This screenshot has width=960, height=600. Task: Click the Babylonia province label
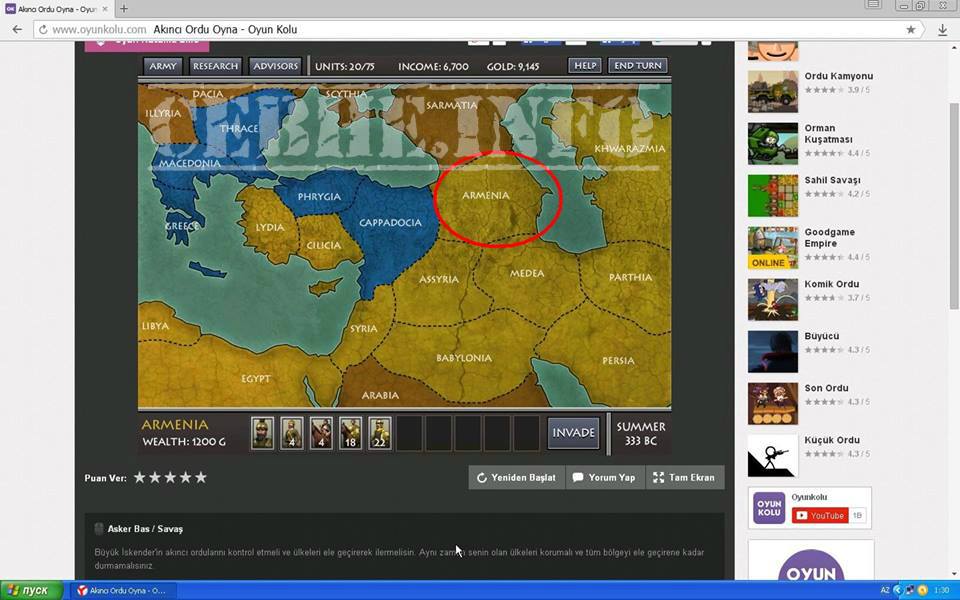(463, 358)
